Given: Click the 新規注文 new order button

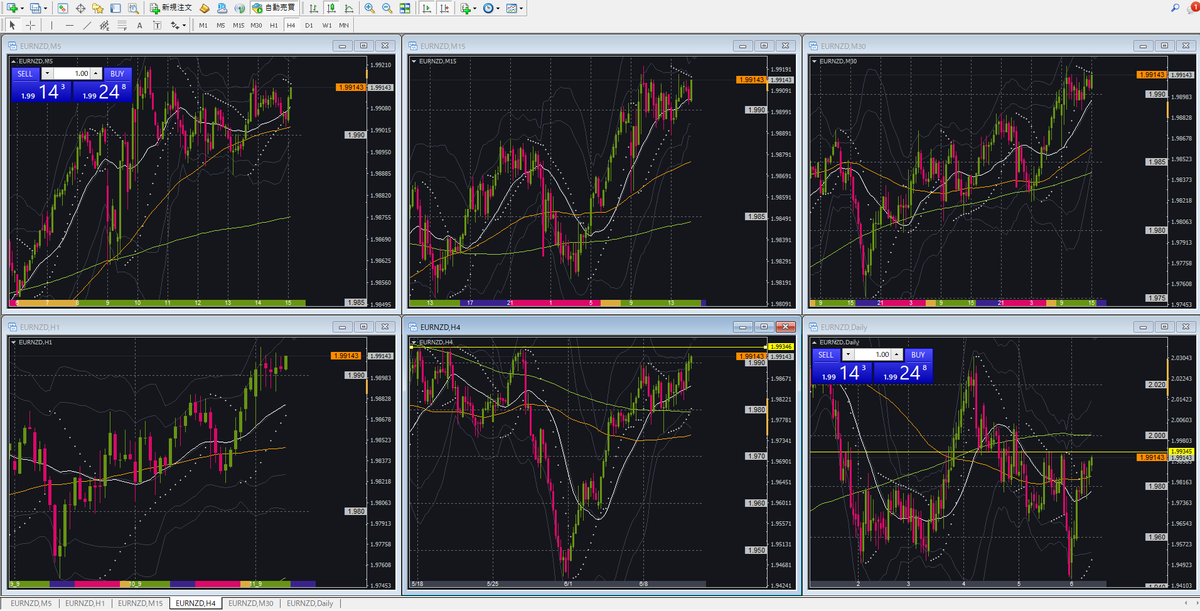Looking at the screenshot, I should click(x=171, y=8).
